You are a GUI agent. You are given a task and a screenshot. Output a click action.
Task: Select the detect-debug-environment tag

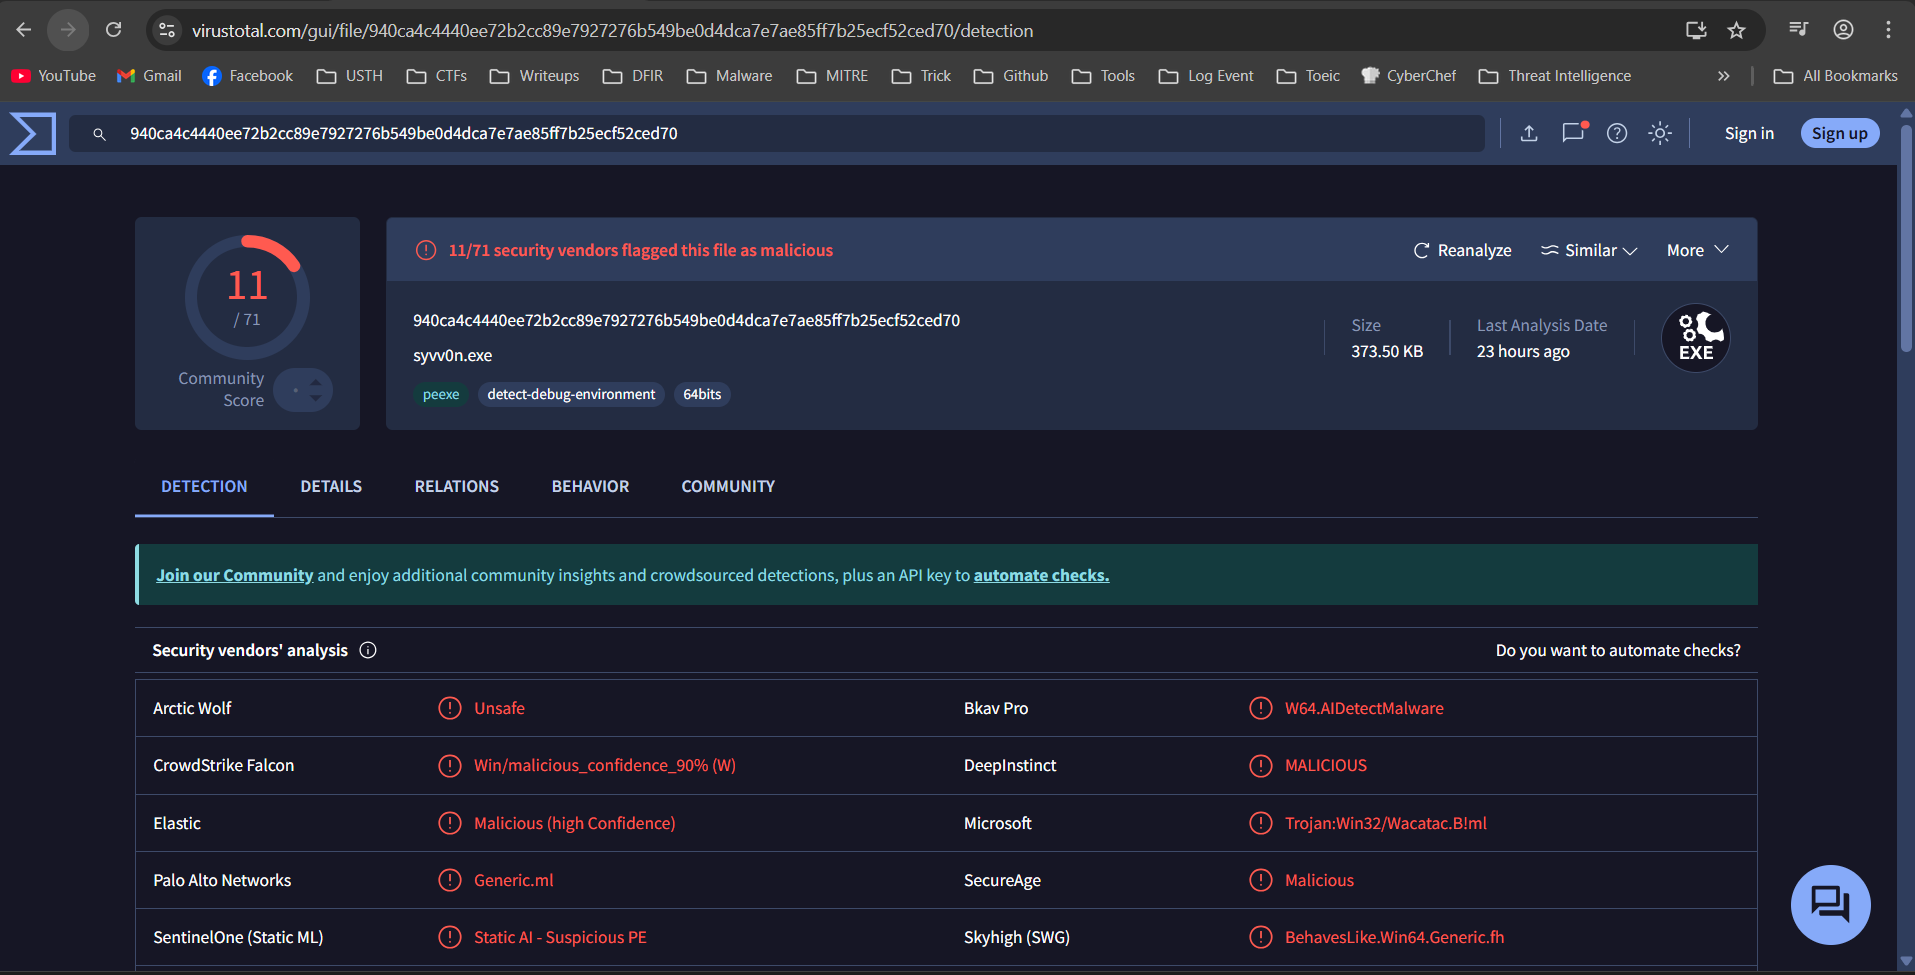click(x=571, y=395)
